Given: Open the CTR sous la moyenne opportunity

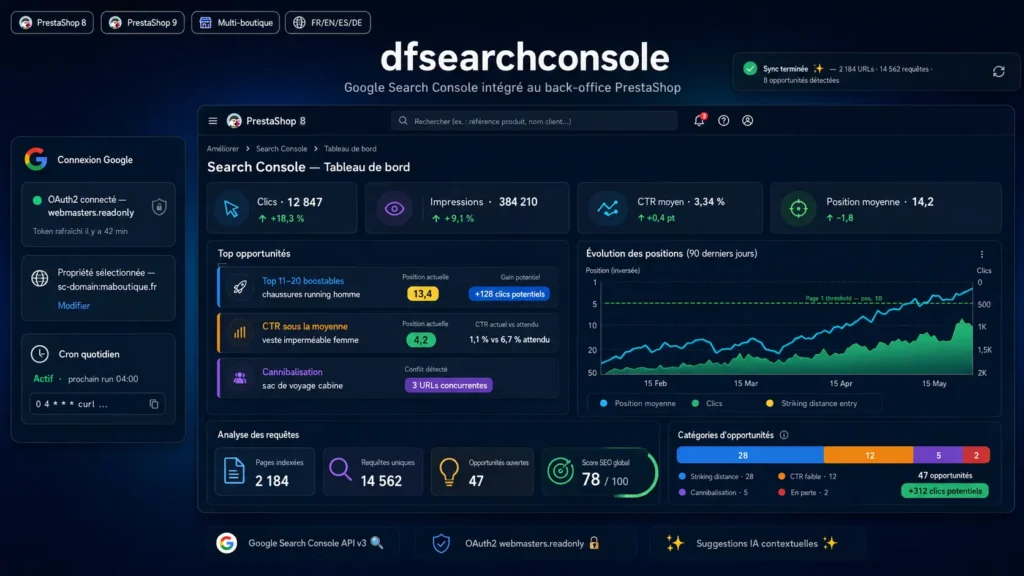Looking at the screenshot, I should 305,327.
